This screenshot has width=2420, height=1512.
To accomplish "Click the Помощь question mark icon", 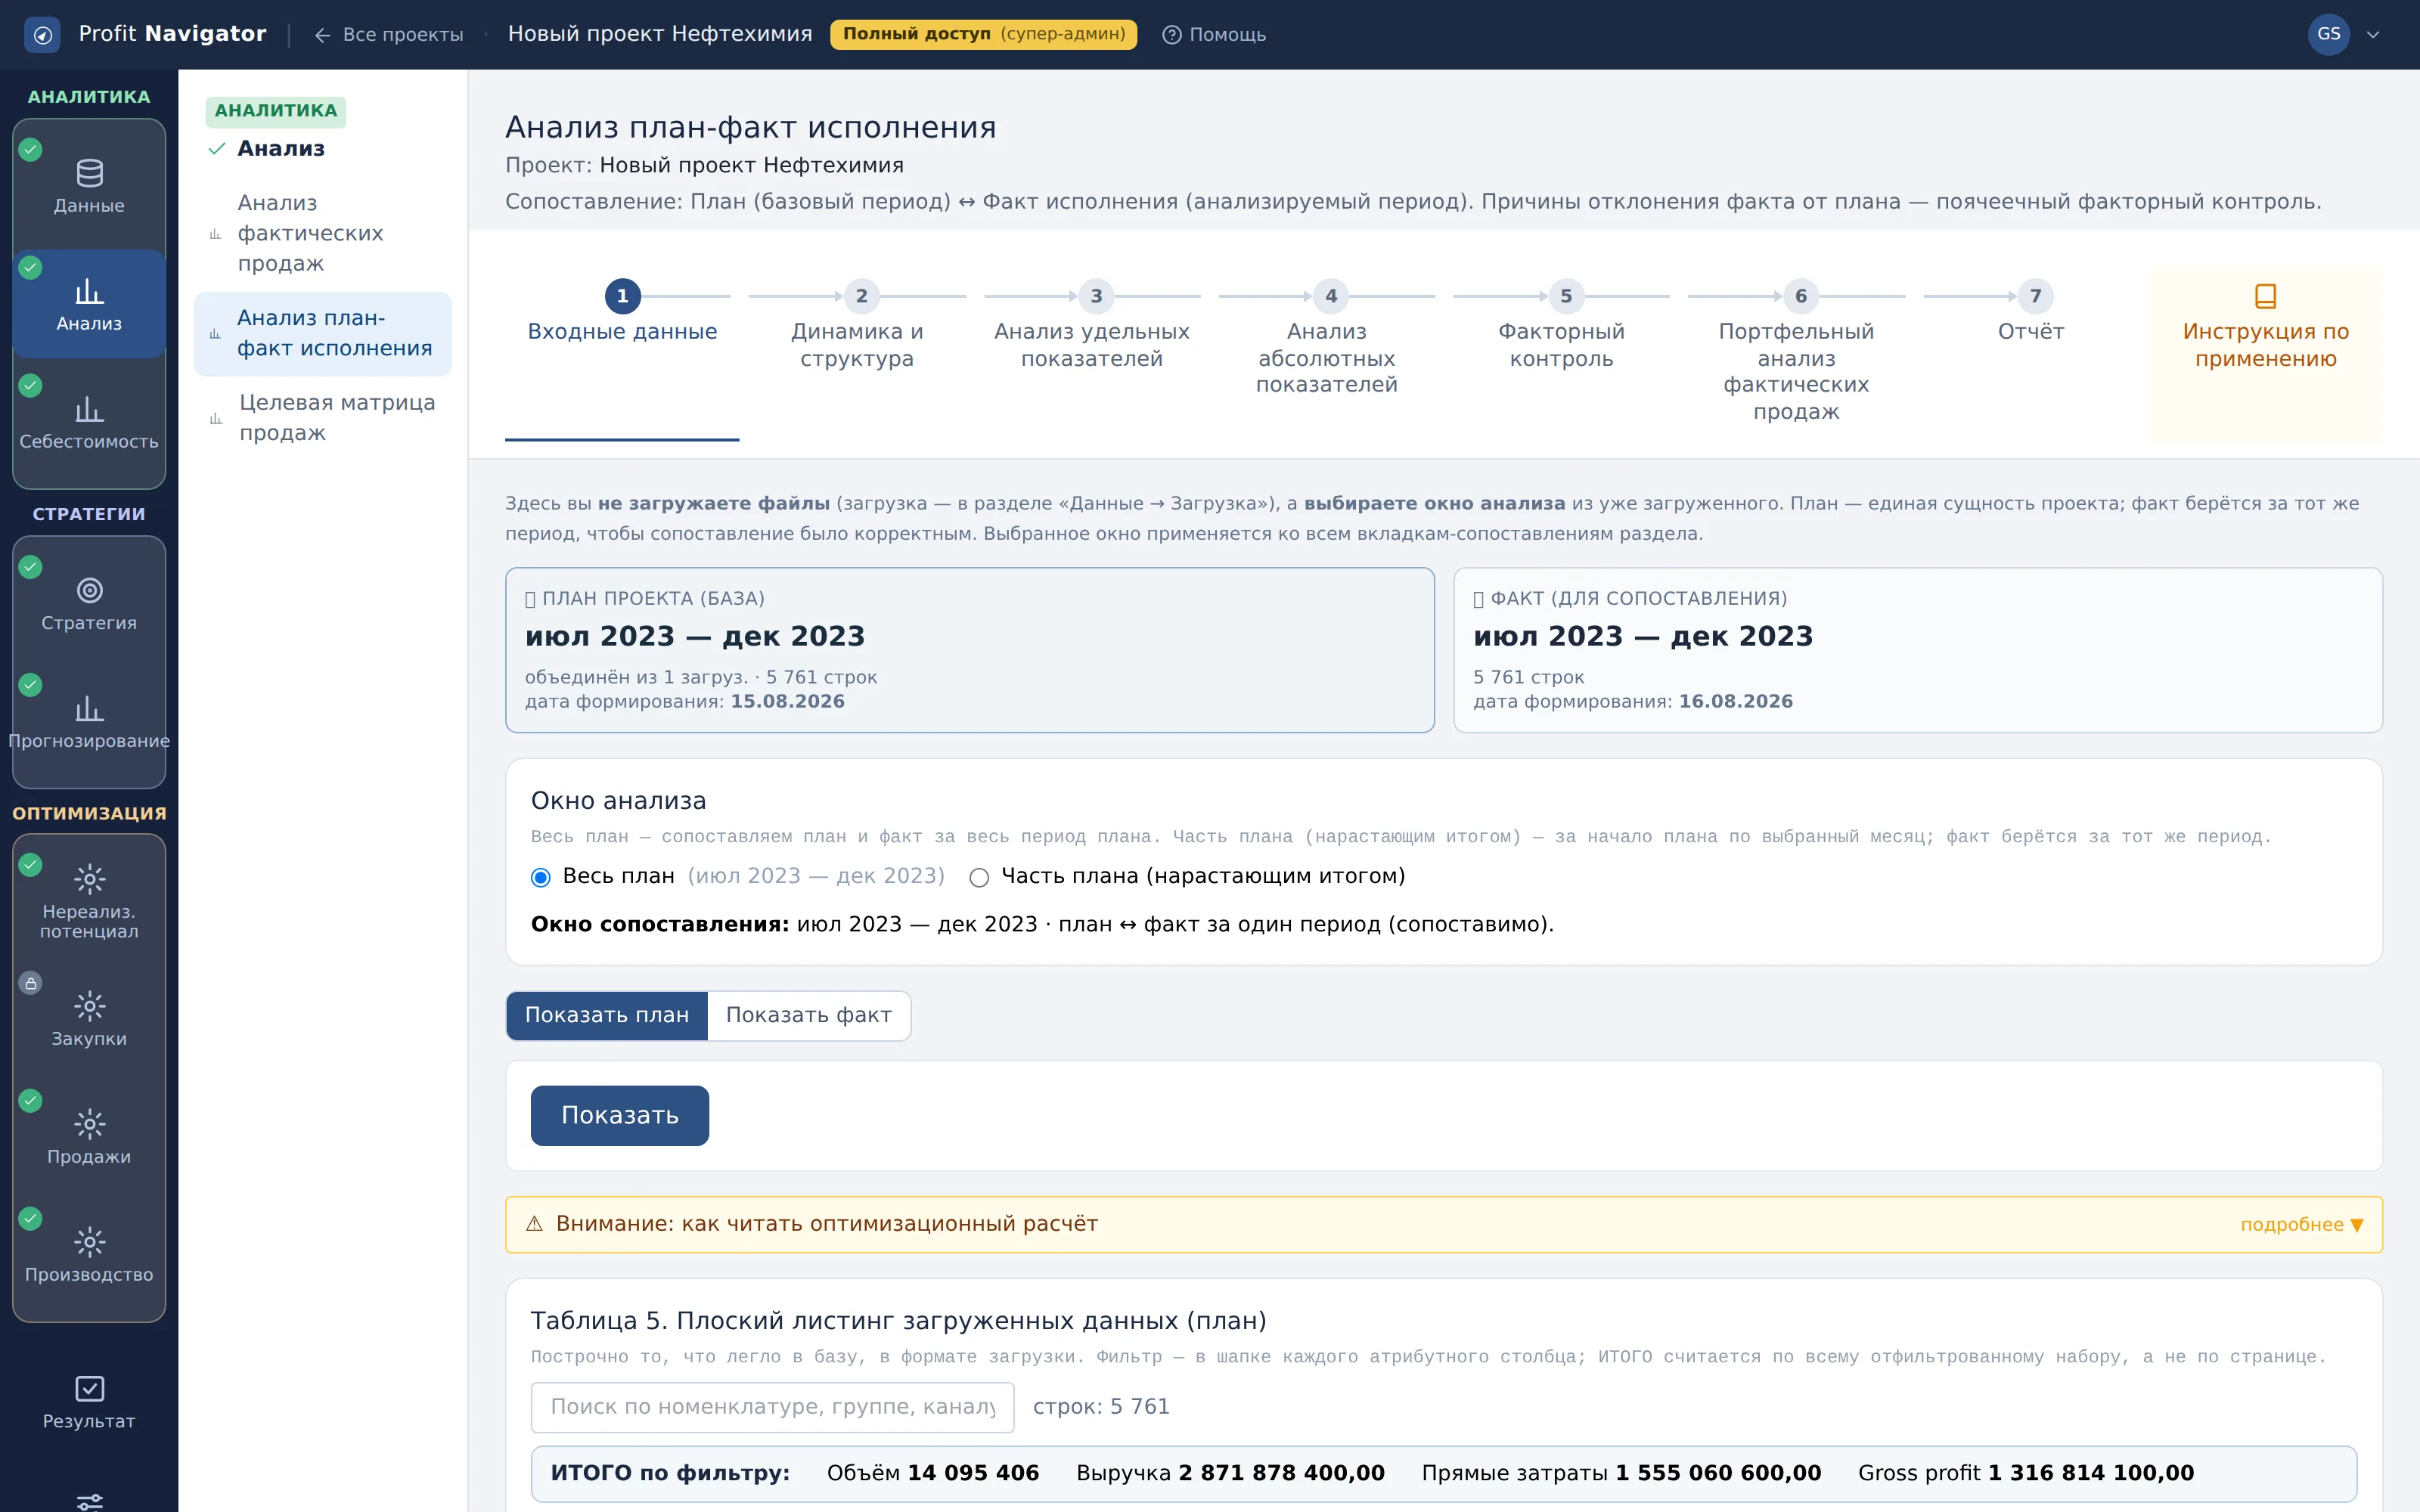I will click(x=1171, y=35).
